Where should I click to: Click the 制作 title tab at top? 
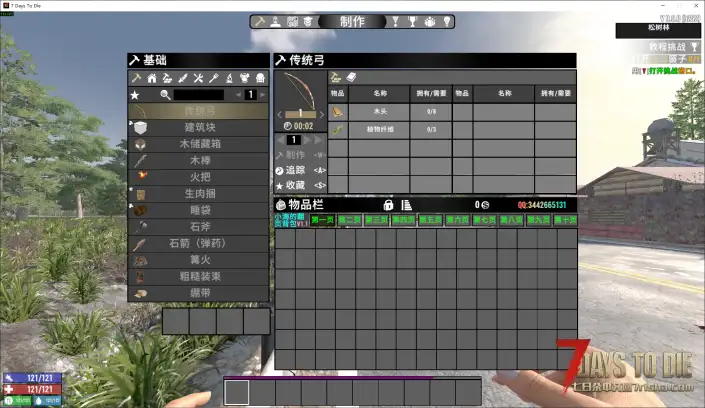tap(352, 22)
